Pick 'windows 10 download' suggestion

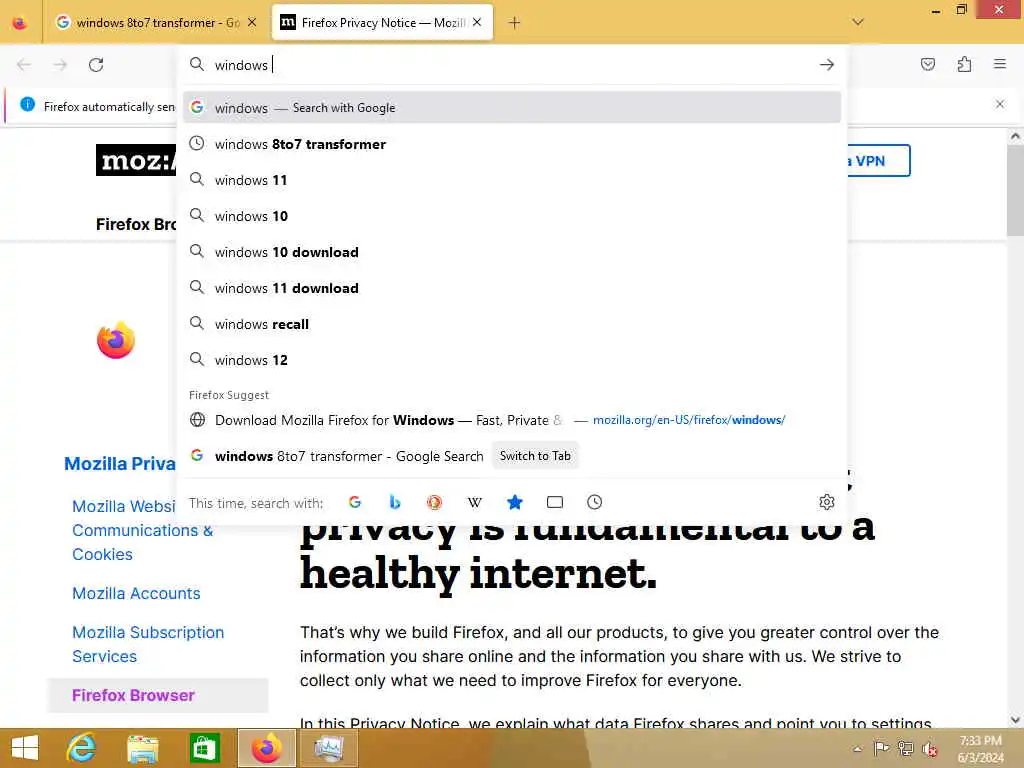[512, 252]
